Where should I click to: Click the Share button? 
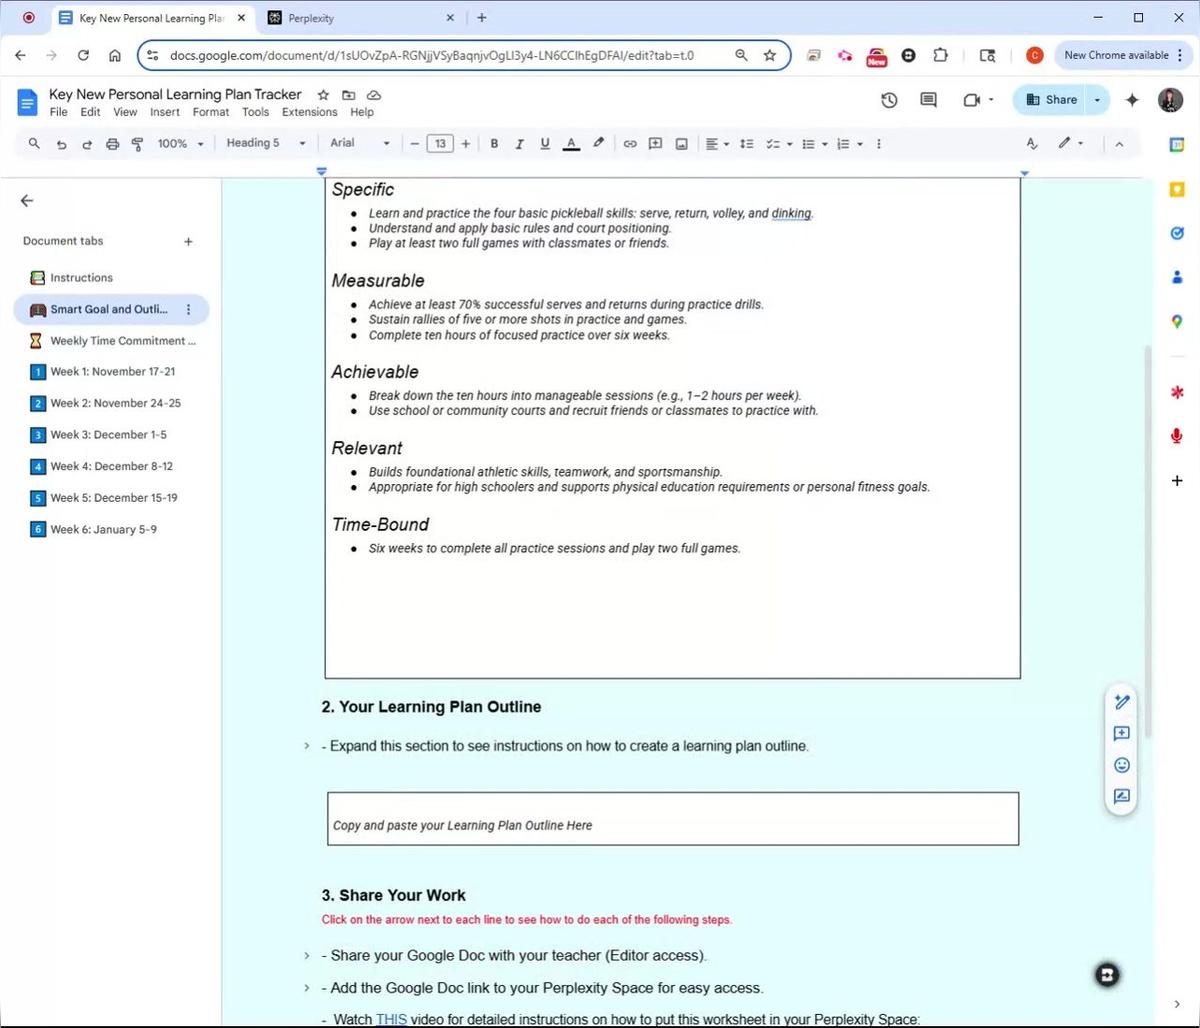click(1051, 100)
